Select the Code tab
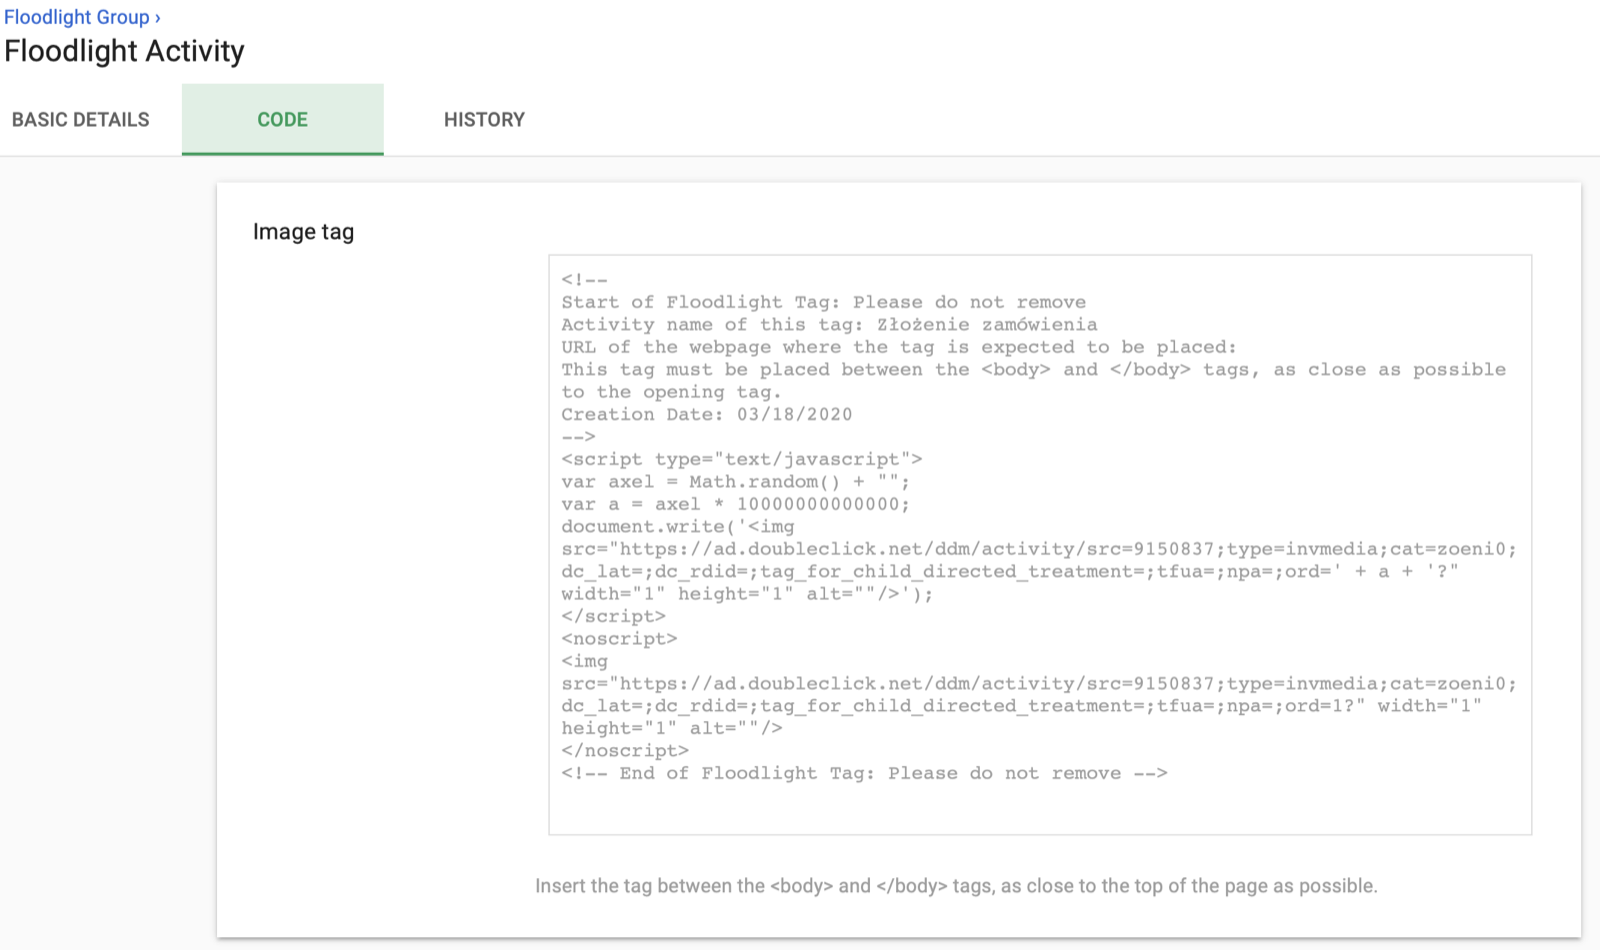 tap(283, 120)
